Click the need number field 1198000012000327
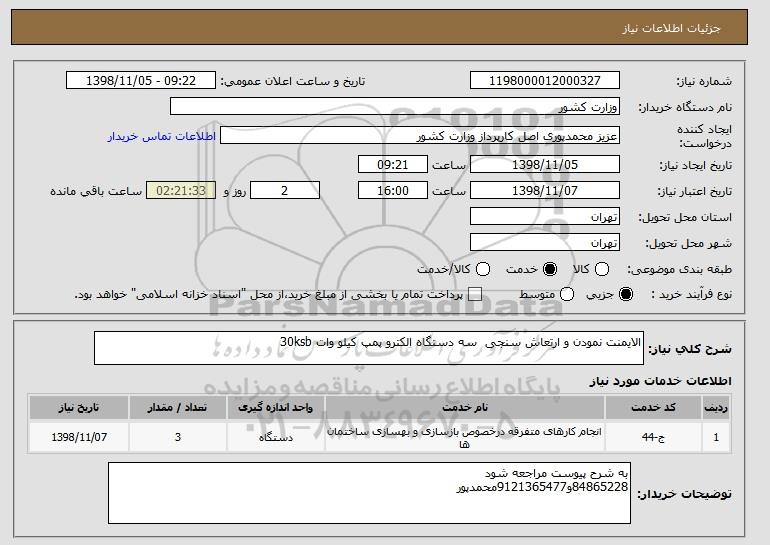The image size is (770, 545). 545,81
